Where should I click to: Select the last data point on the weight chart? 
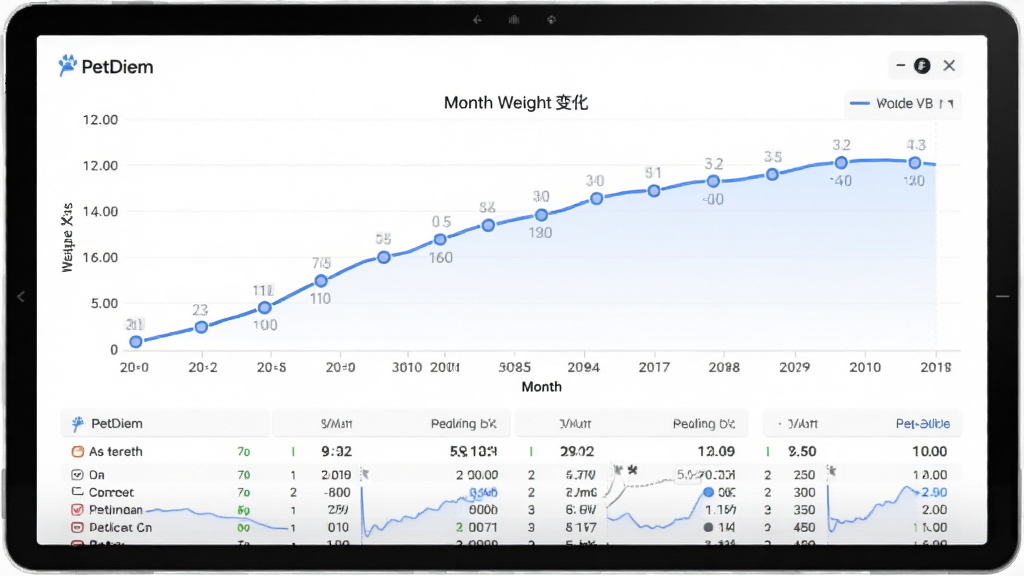coord(915,163)
